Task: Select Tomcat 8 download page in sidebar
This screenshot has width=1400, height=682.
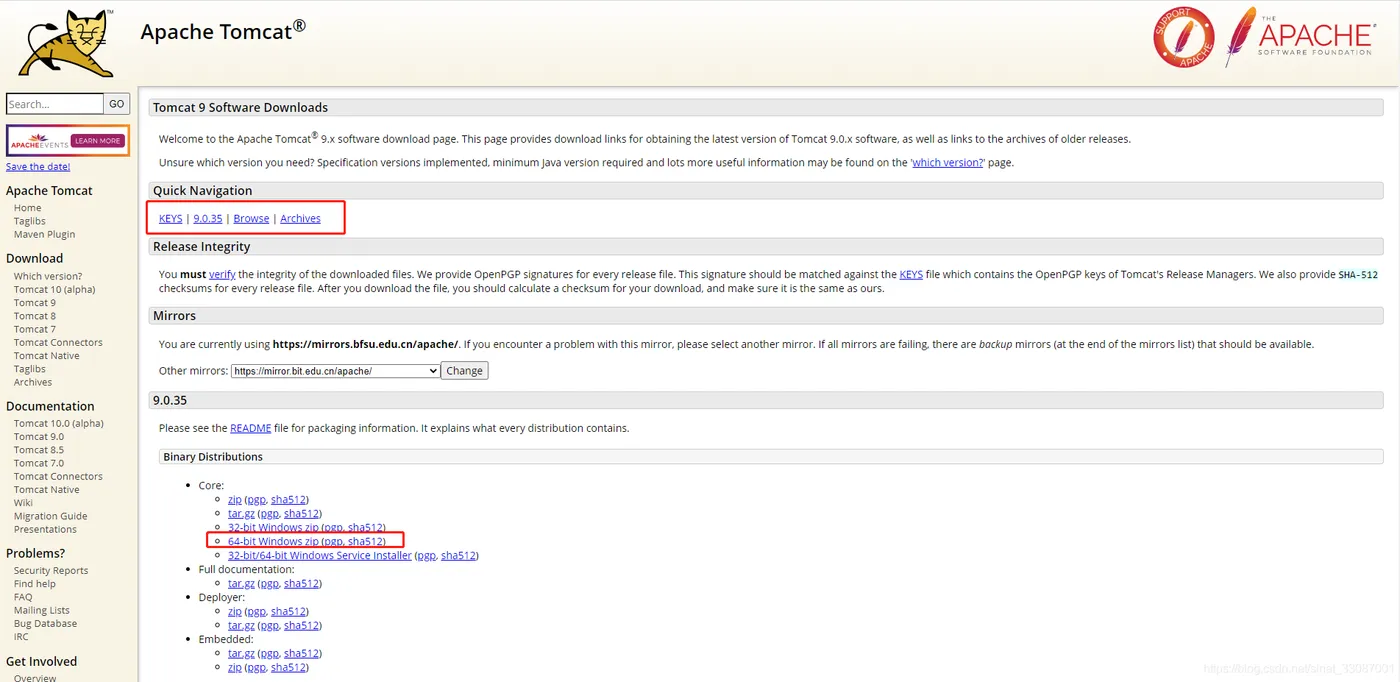Action: (35, 316)
